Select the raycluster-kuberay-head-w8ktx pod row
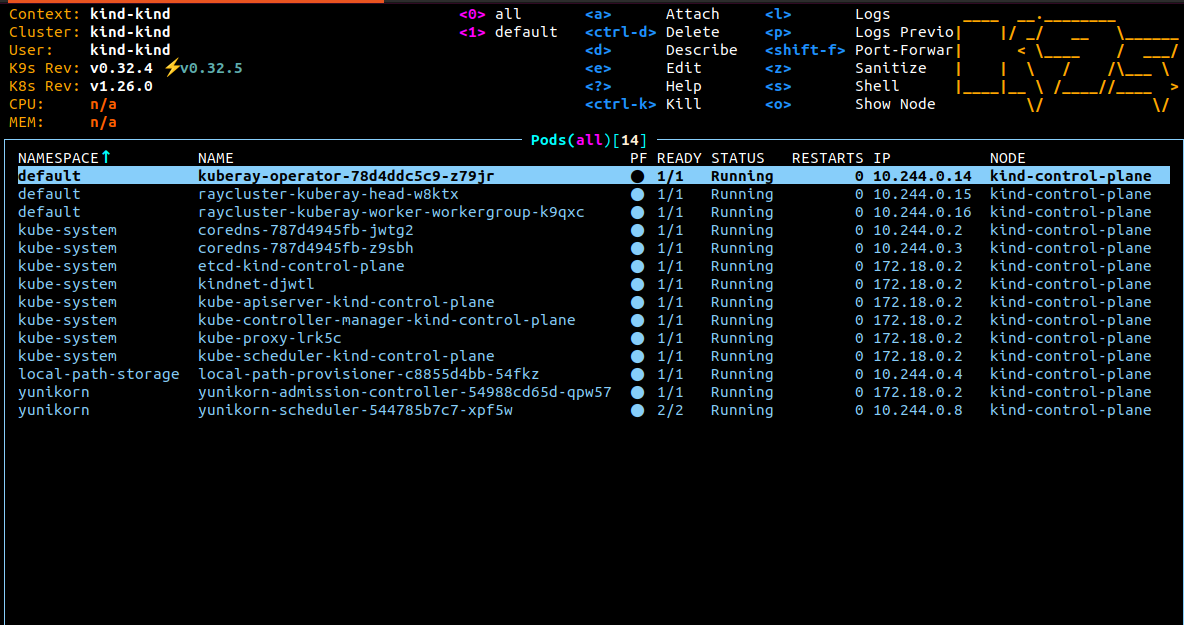The height and width of the screenshot is (625, 1184). (328, 194)
